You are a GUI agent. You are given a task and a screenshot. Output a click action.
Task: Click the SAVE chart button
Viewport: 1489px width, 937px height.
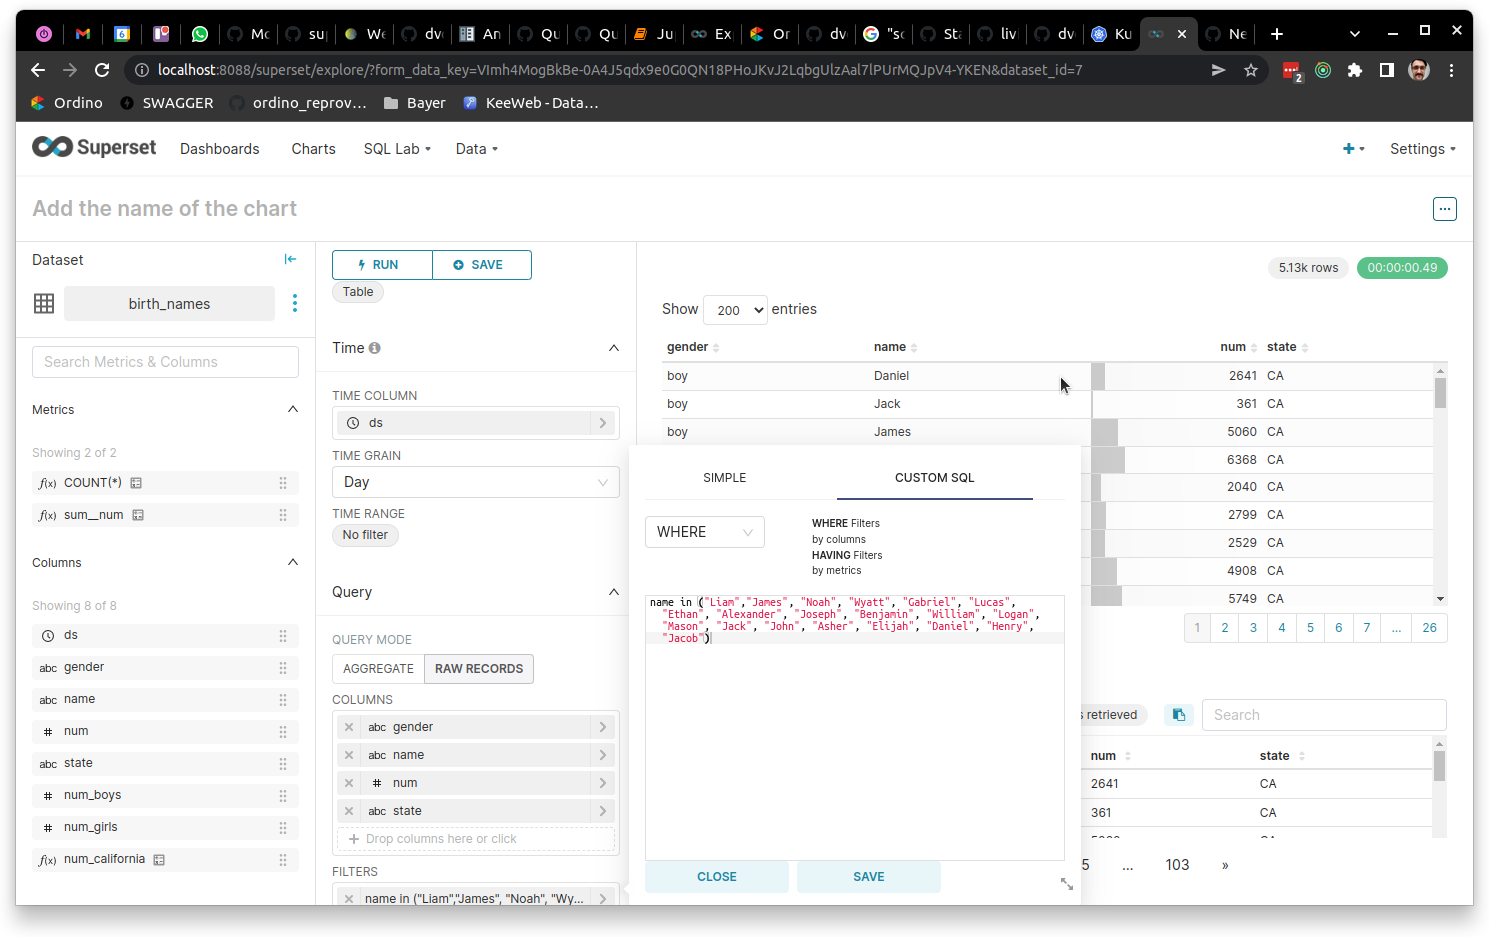(x=481, y=265)
